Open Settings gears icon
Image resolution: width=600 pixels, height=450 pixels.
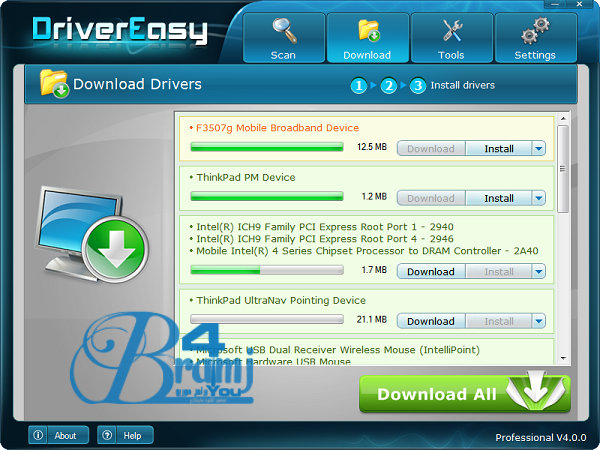pyautogui.click(x=535, y=38)
